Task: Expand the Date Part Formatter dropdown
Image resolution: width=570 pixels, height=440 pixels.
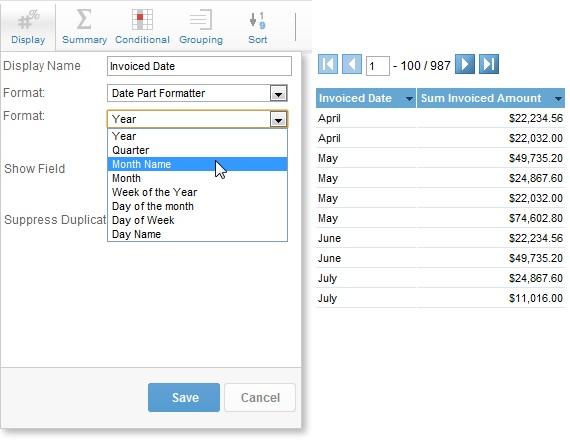Action: pyautogui.click(x=278, y=93)
